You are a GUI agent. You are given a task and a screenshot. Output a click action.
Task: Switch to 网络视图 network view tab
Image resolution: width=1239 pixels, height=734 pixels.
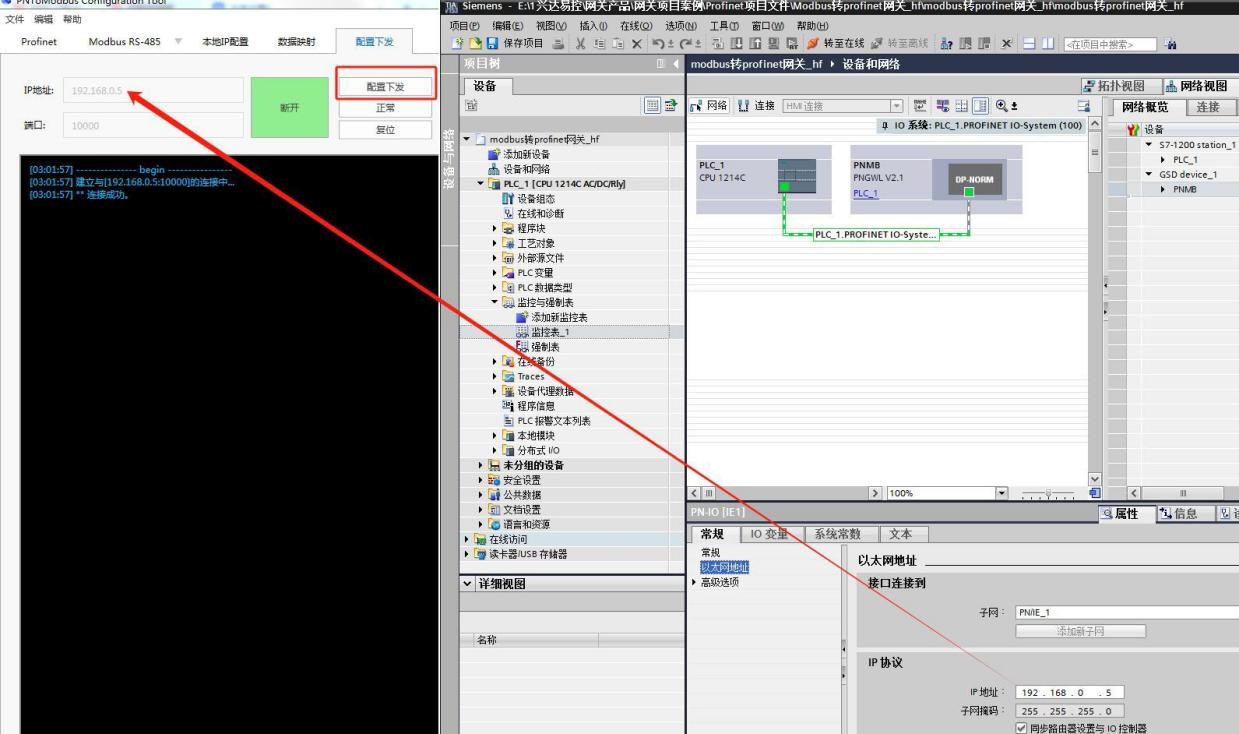tap(1198, 86)
